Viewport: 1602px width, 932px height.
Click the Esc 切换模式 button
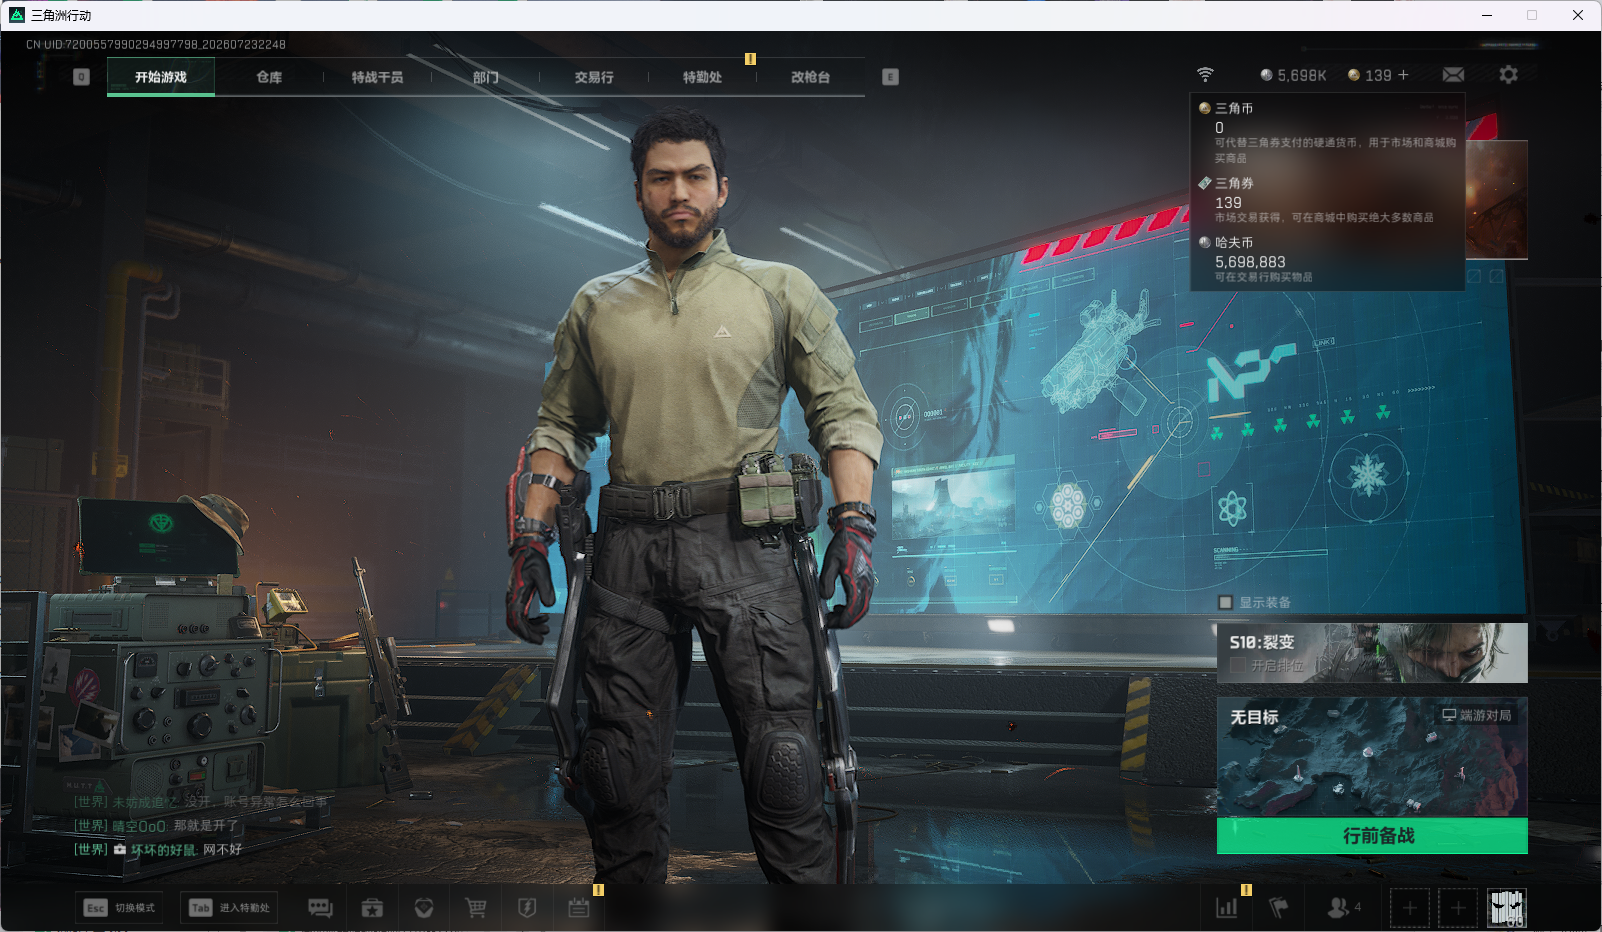tap(120, 908)
